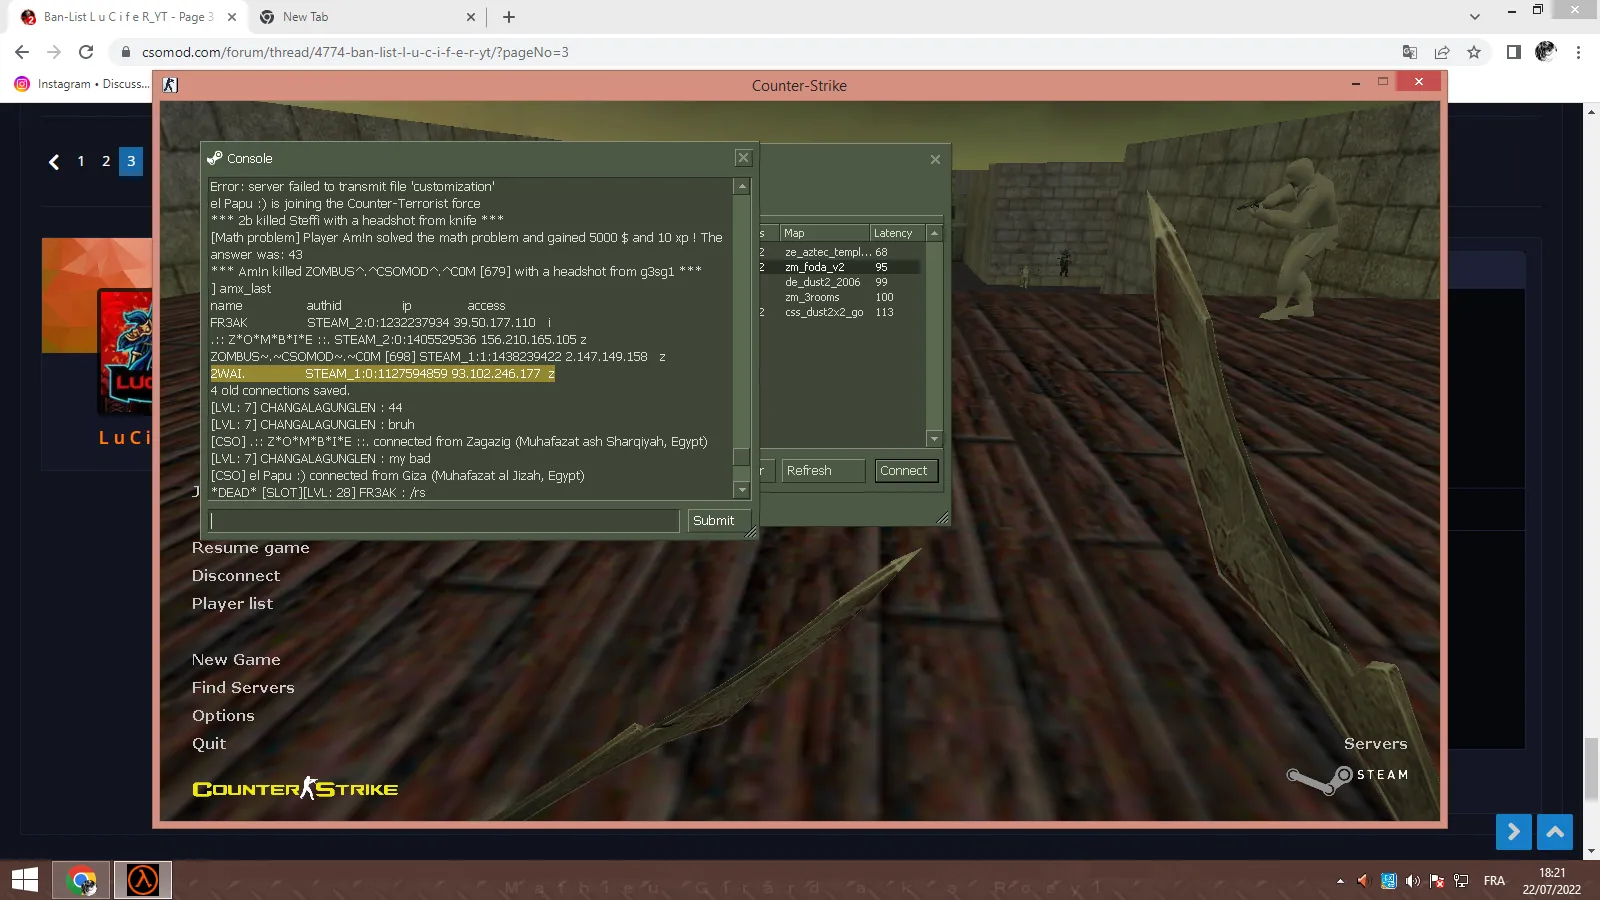Open Windows Start menu

pos(25,880)
